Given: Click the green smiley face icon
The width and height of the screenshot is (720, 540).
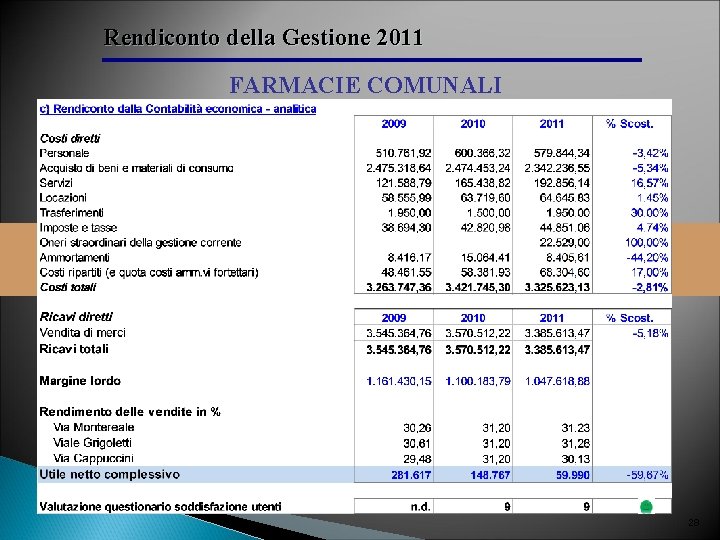Looking at the screenshot, I should click(x=646, y=506).
